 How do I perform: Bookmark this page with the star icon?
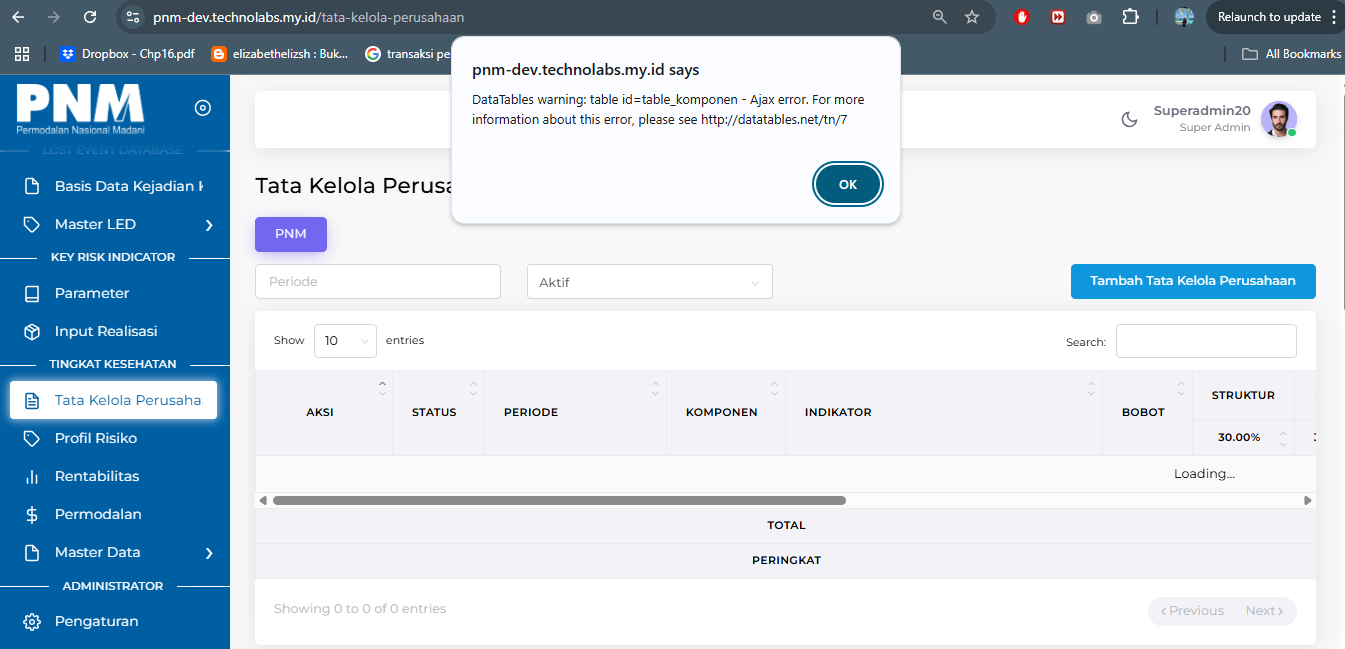tap(972, 17)
